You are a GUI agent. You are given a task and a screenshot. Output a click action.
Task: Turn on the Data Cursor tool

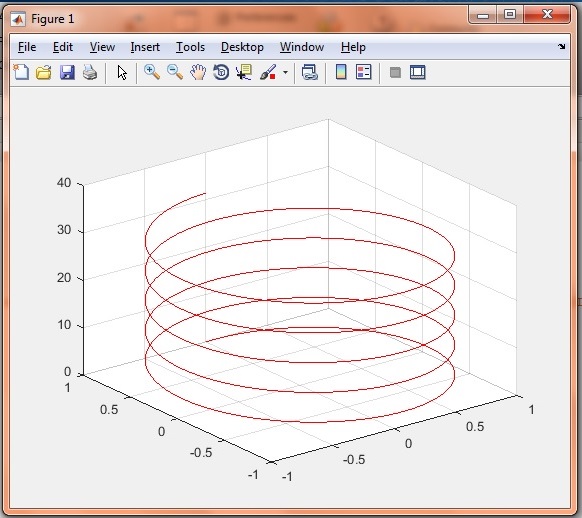pos(244,72)
